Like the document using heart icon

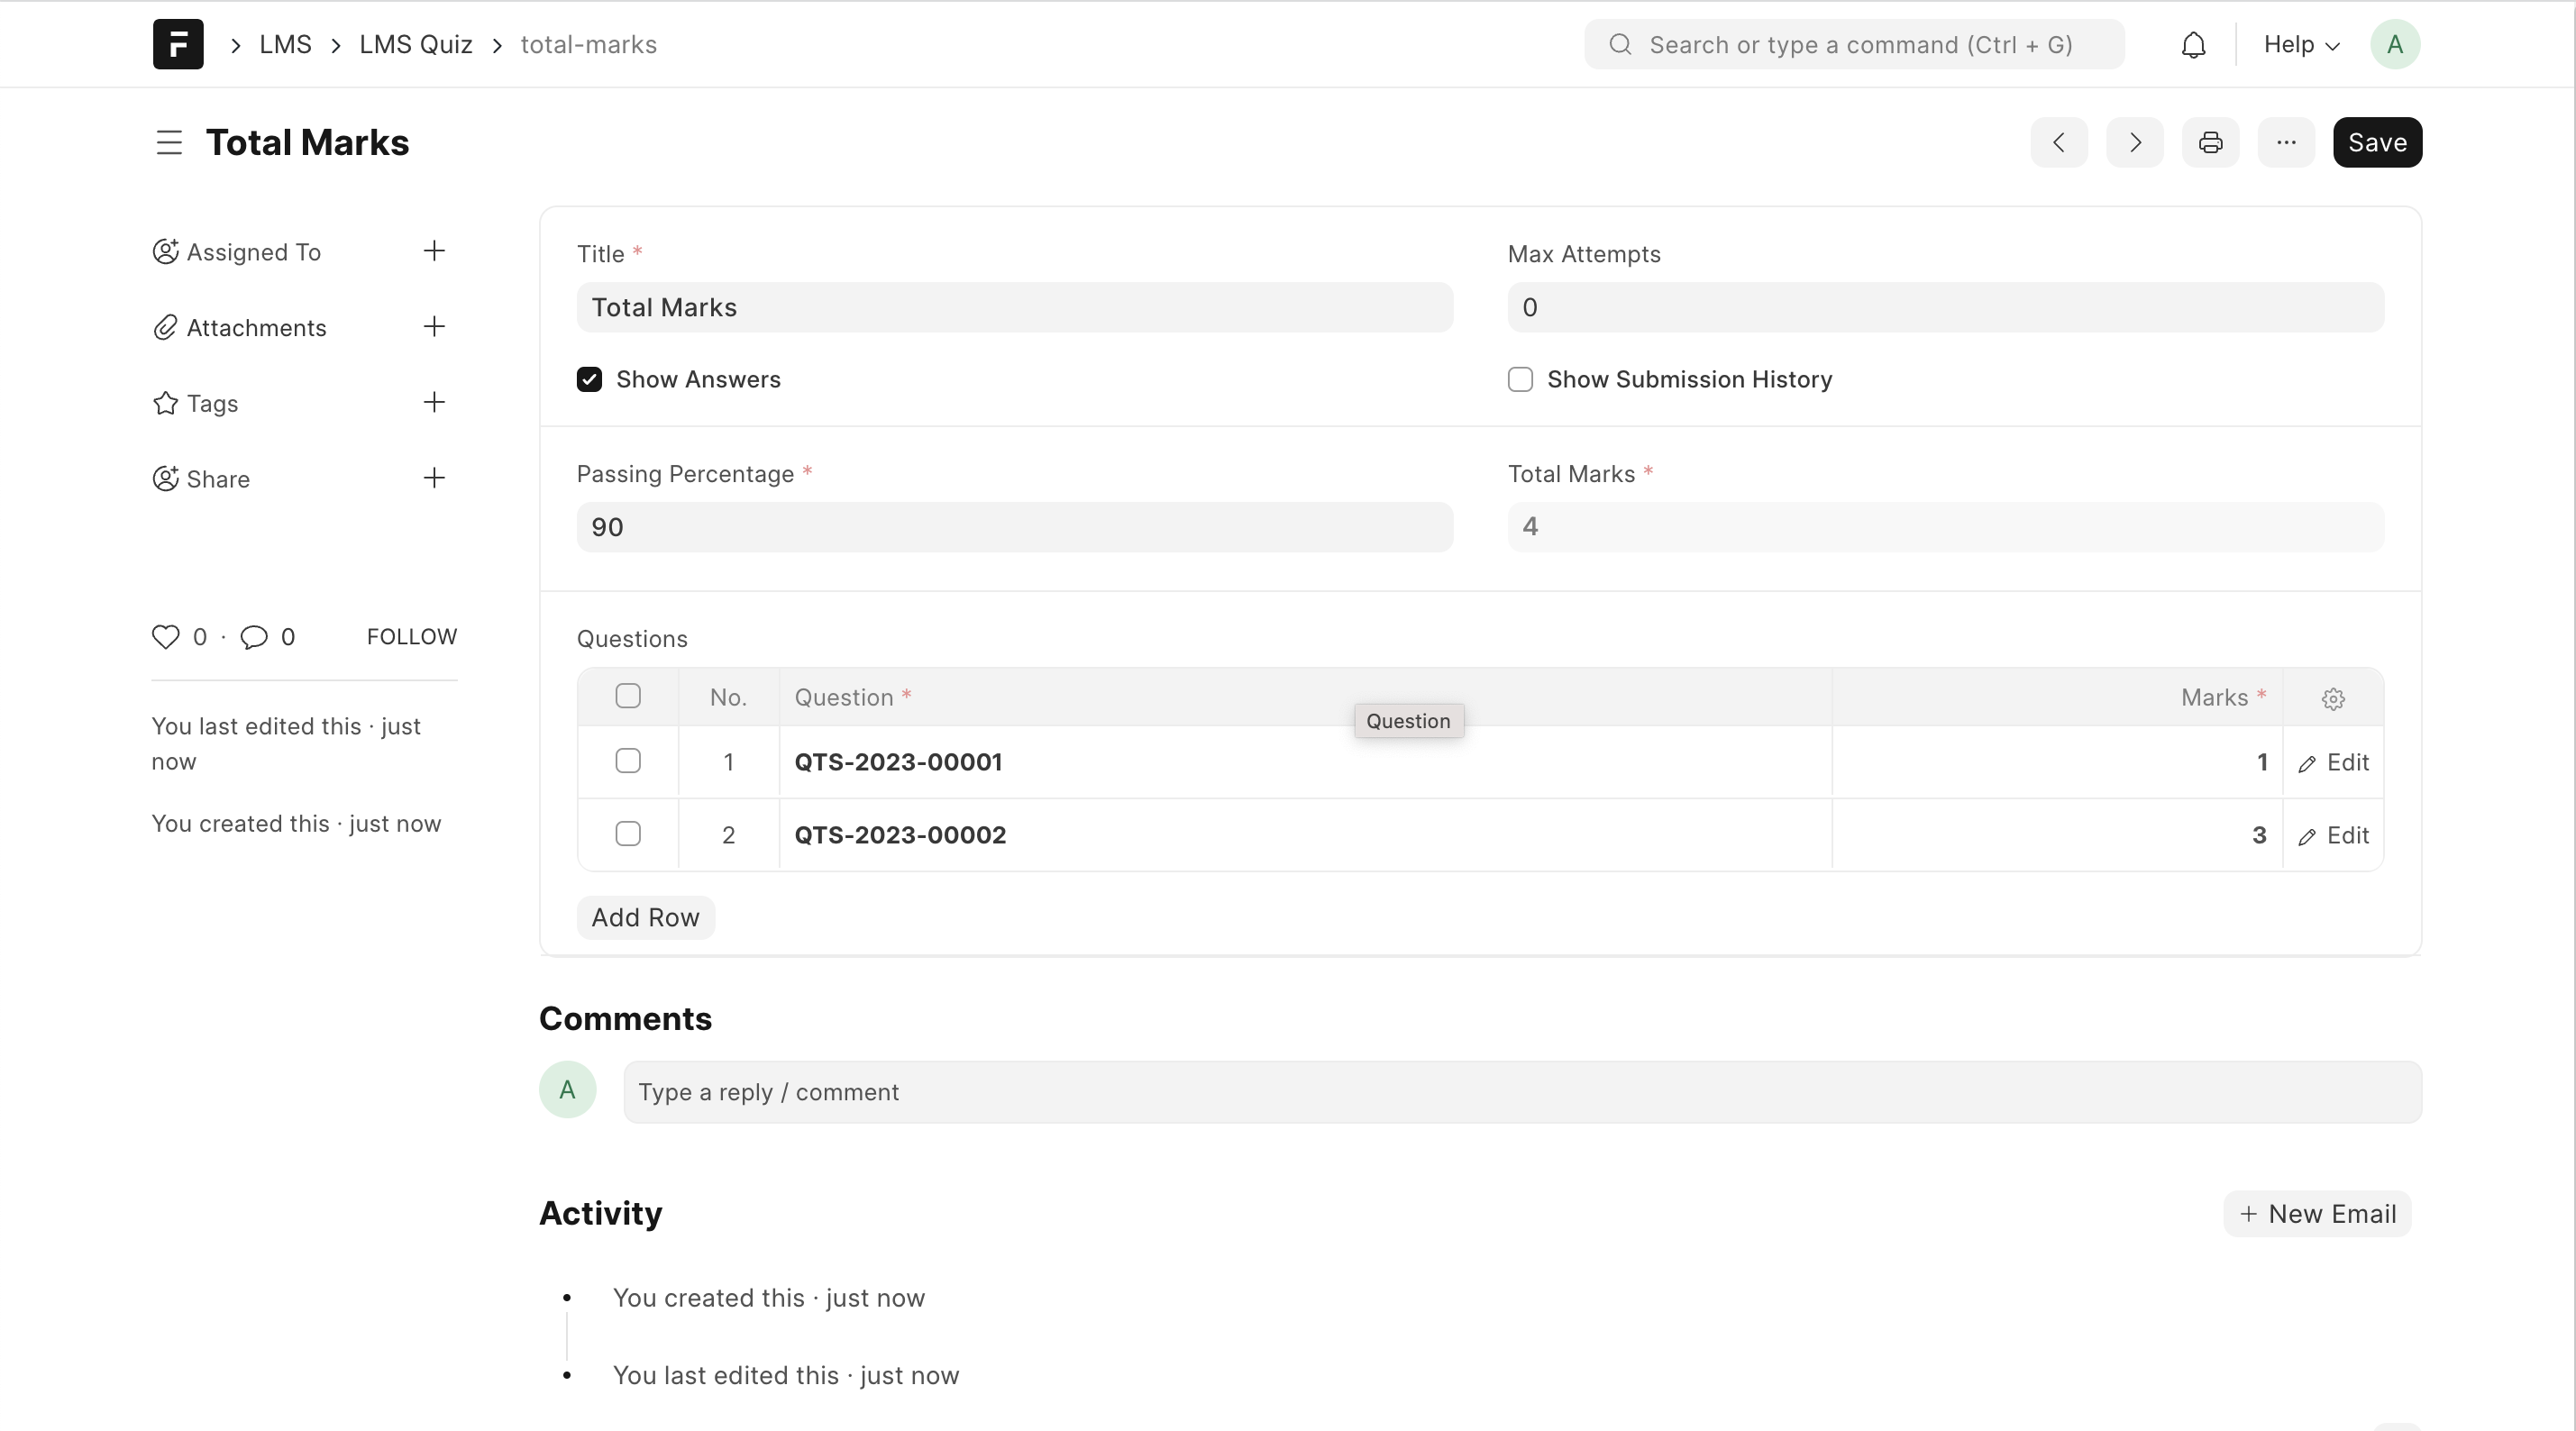pos(166,637)
